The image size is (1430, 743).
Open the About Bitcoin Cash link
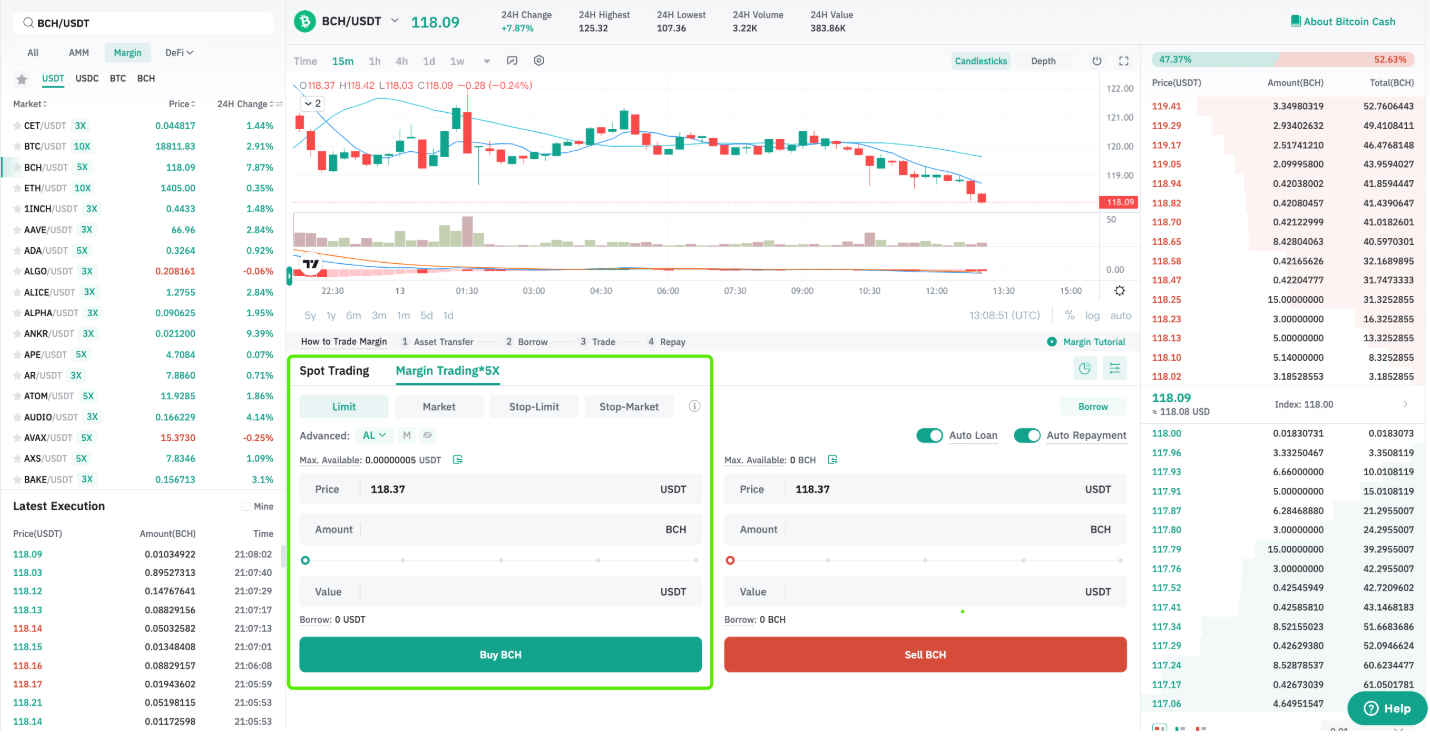tap(1349, 21)
